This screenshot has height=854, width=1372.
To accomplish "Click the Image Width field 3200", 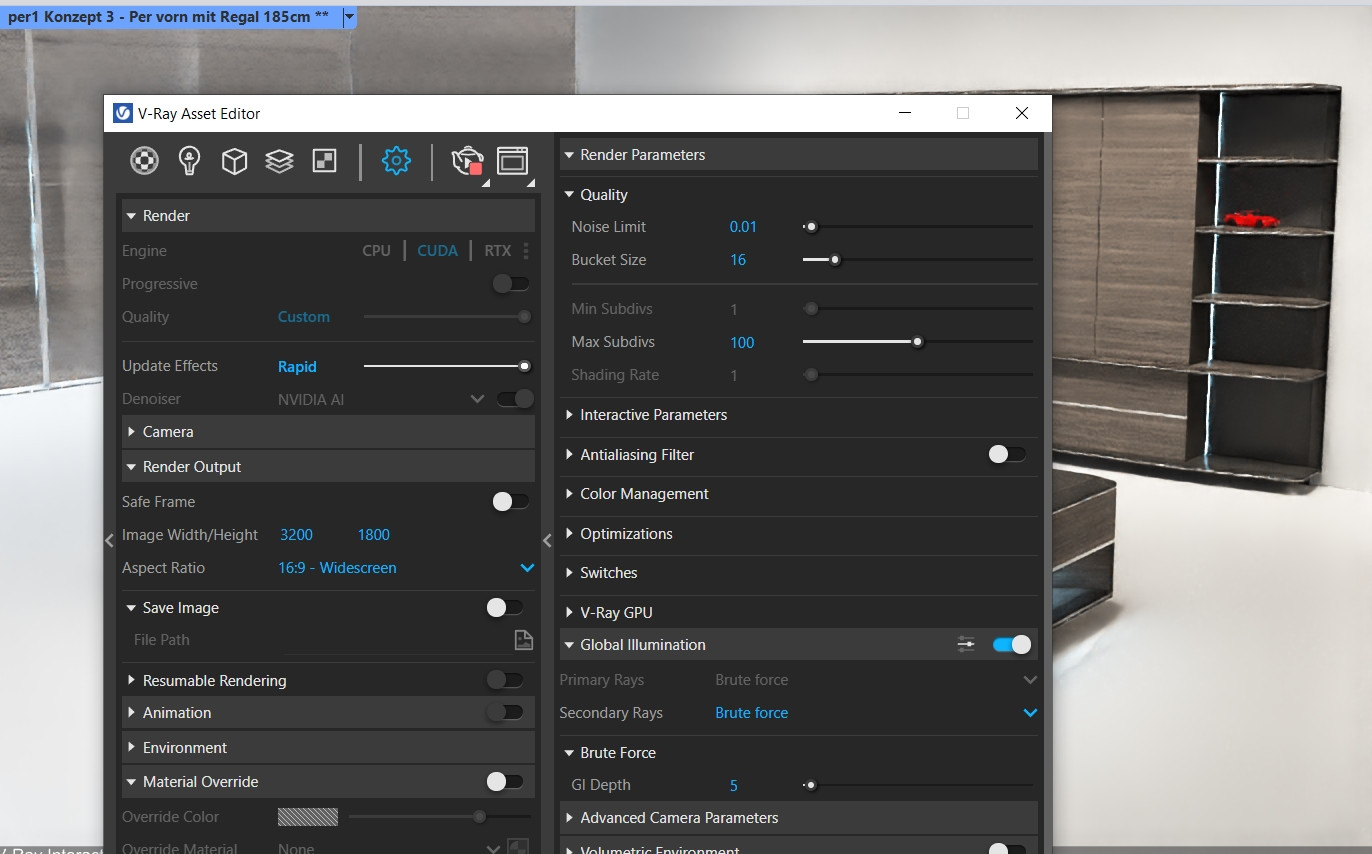I will coord(297,535).
